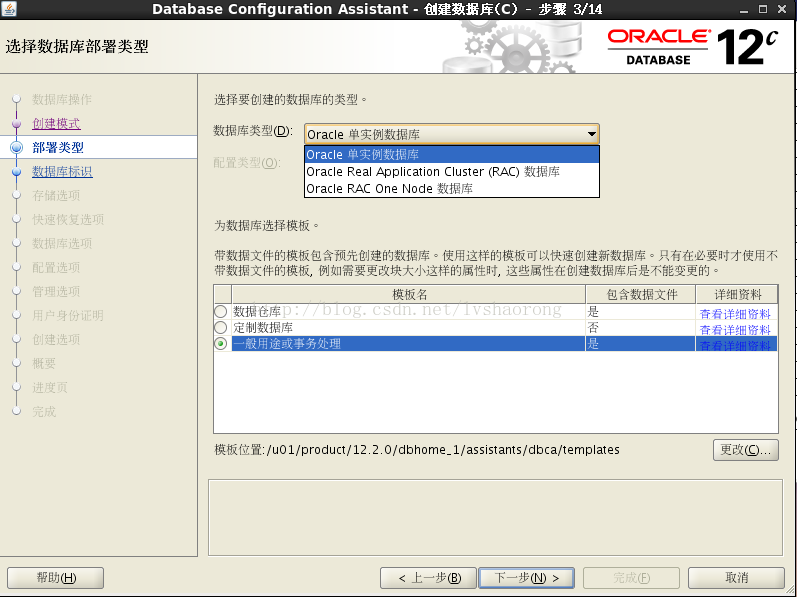This screenshot has height=597, width=797.
Task: Choose Oracle RAC One Node 数据库 option
Action: pos(452,188)
